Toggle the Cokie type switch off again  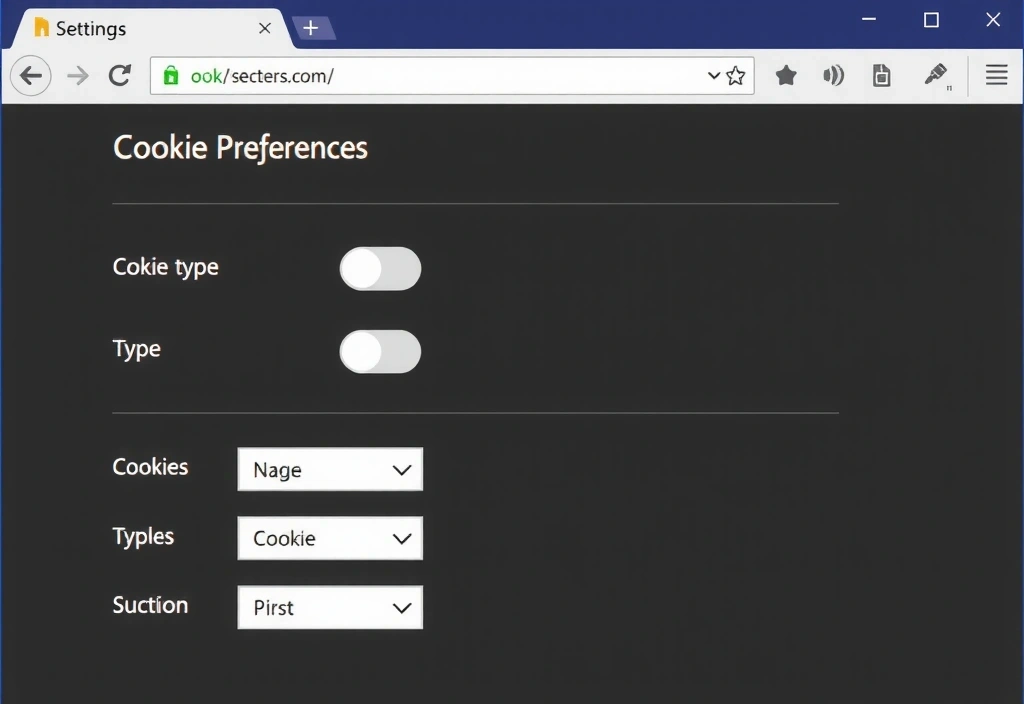point(380,268)
